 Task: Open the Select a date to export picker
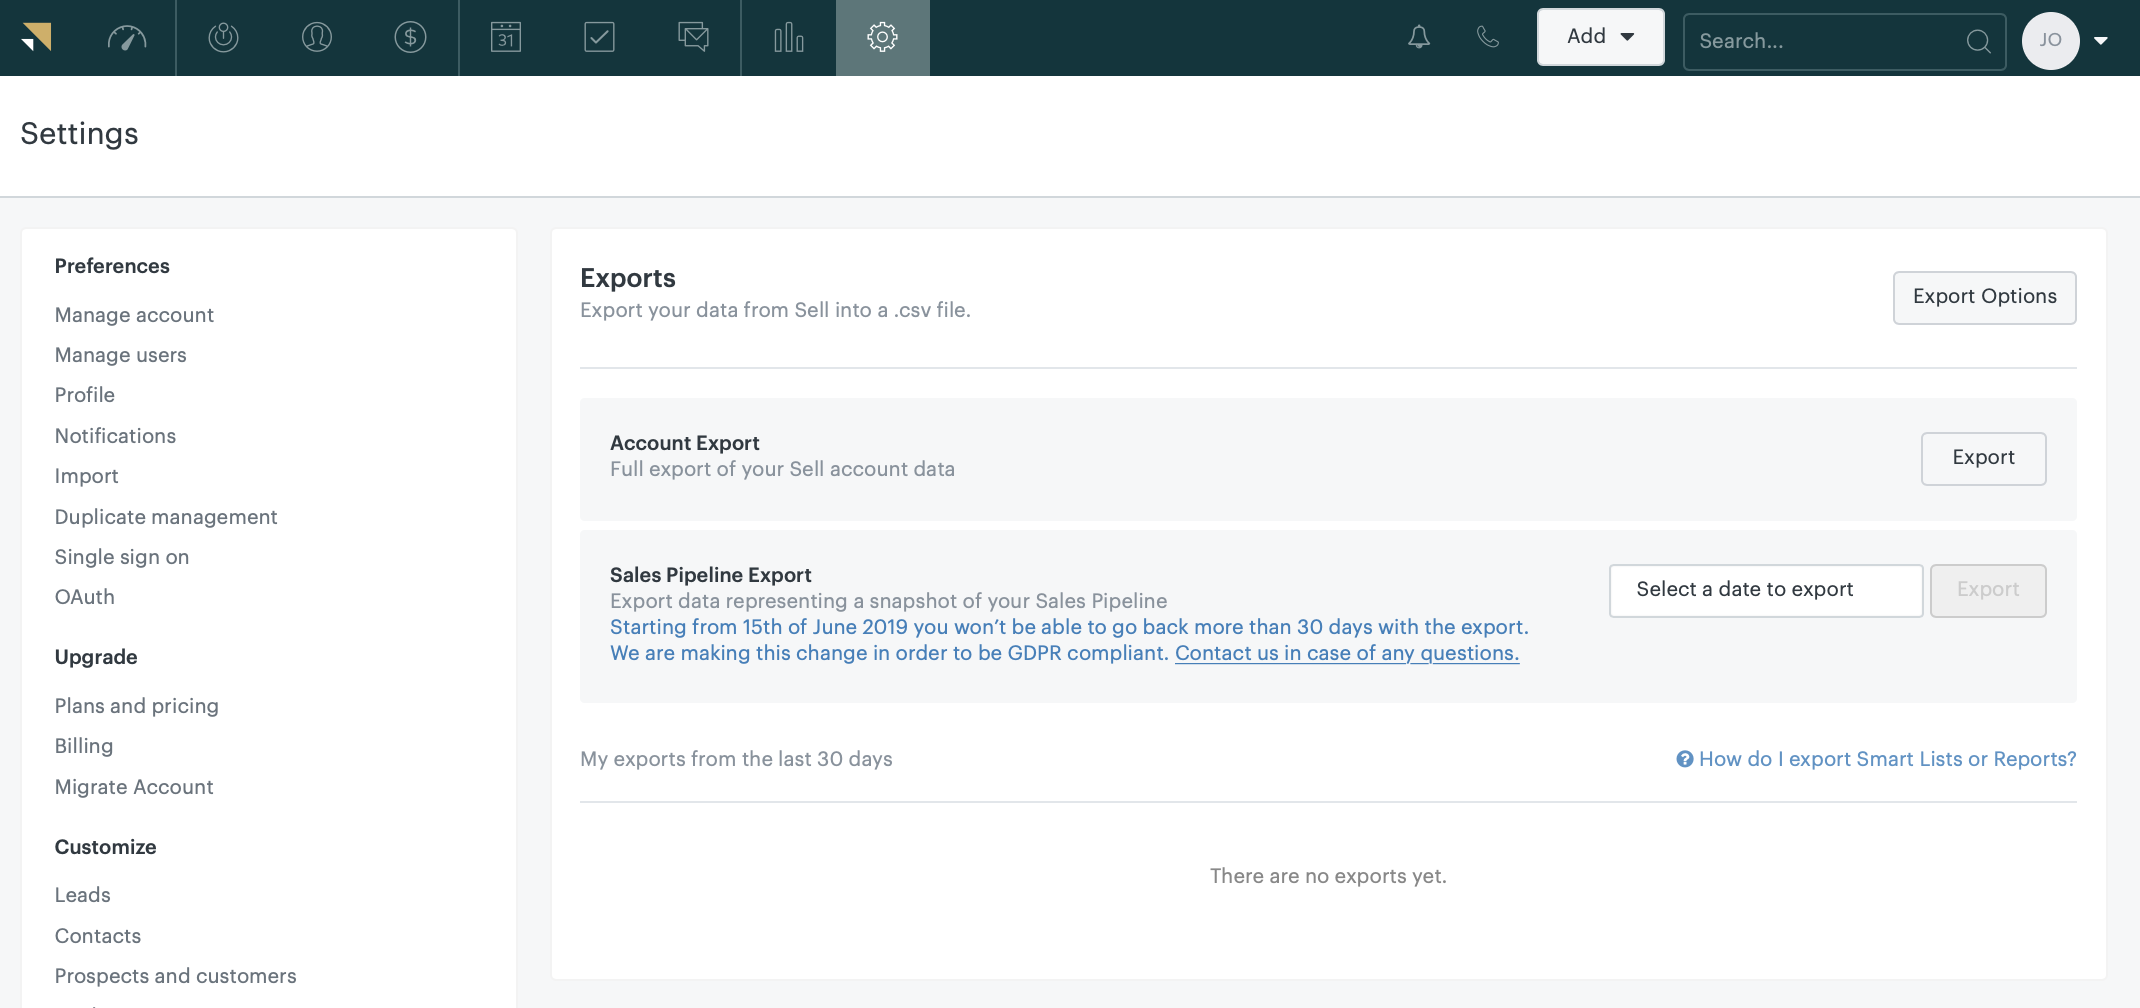[x=1765, y=590]
